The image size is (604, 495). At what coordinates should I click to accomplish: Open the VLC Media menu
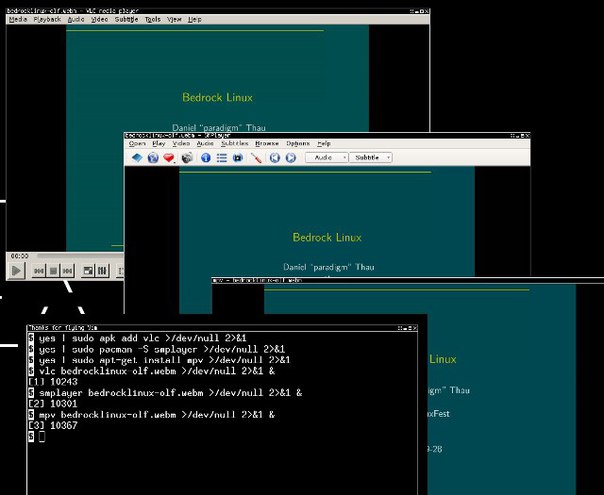click(18, 19)
